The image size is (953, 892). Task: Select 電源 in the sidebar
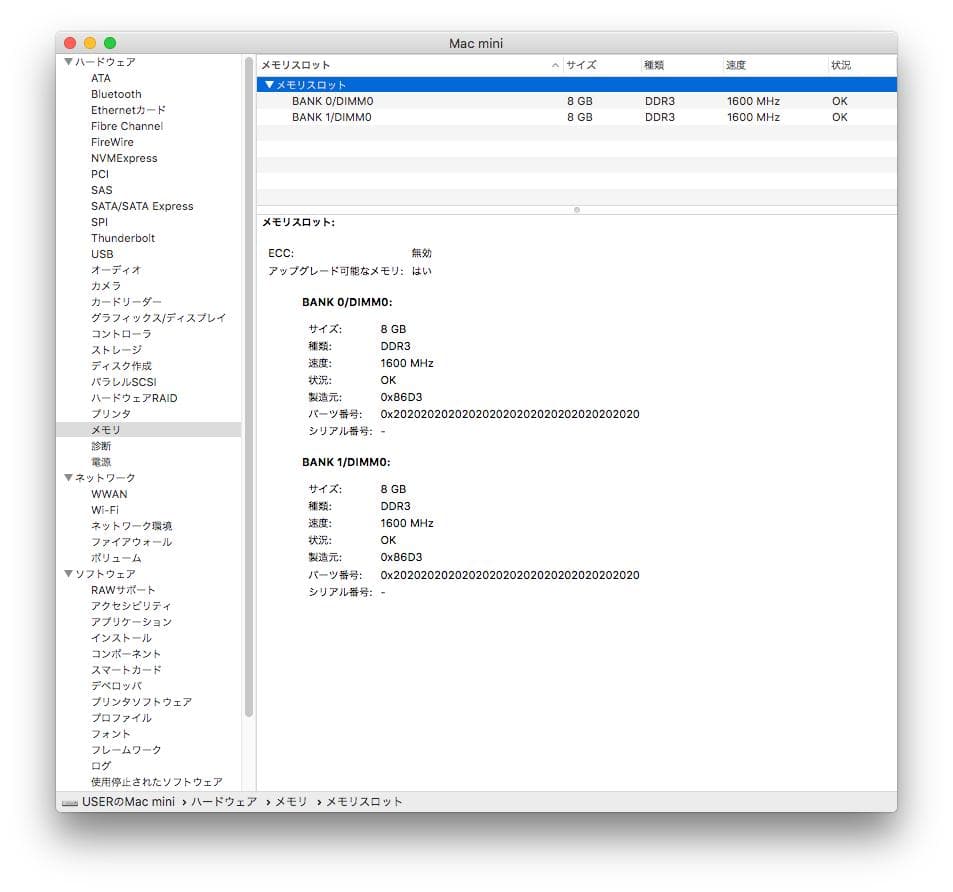click(x=101, y=462)
